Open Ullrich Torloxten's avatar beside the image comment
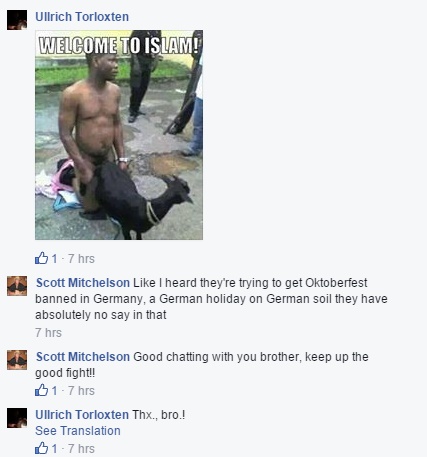427x457 pixels. pyautogui.click(x=17, y=20)
